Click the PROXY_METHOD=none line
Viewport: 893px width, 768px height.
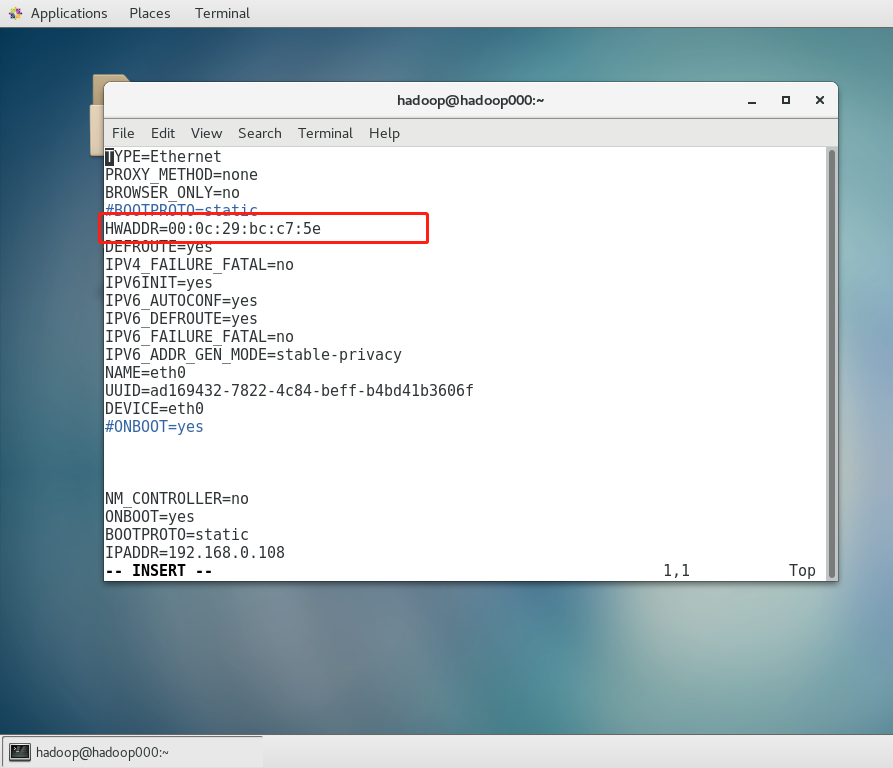click(x=181, y=175)
